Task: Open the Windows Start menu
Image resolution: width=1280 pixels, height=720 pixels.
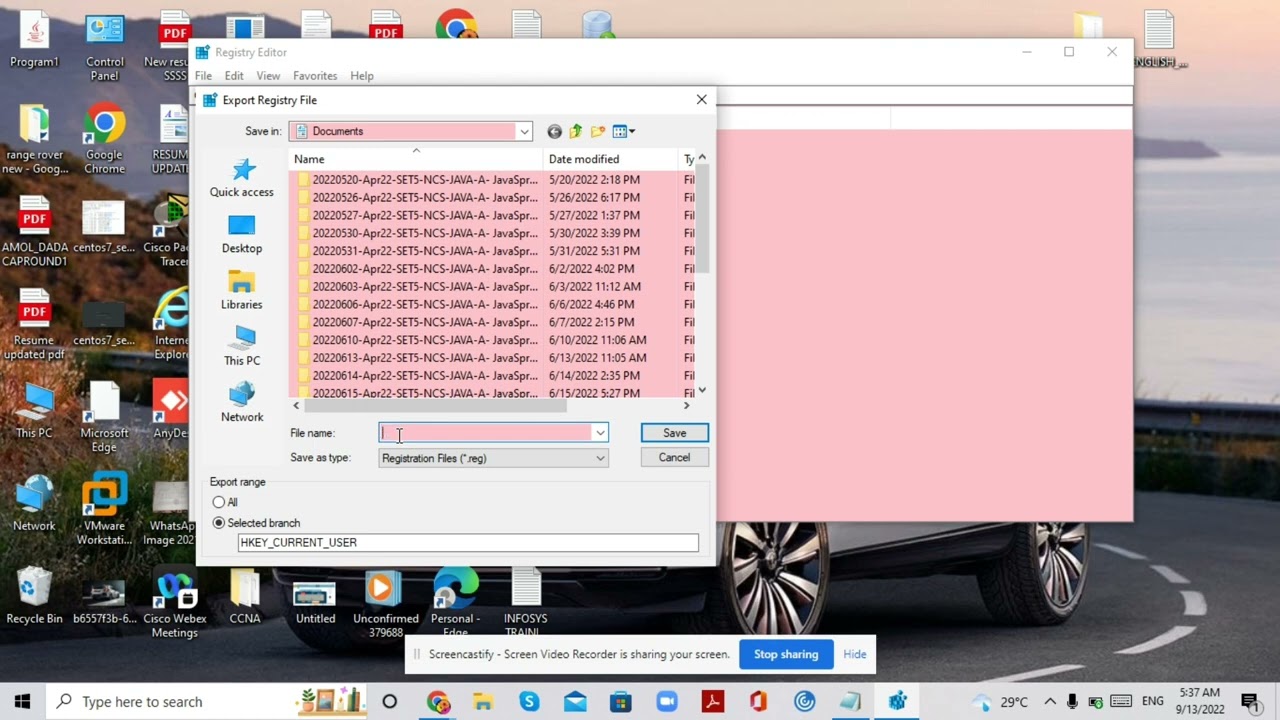Action: [22, 701]
